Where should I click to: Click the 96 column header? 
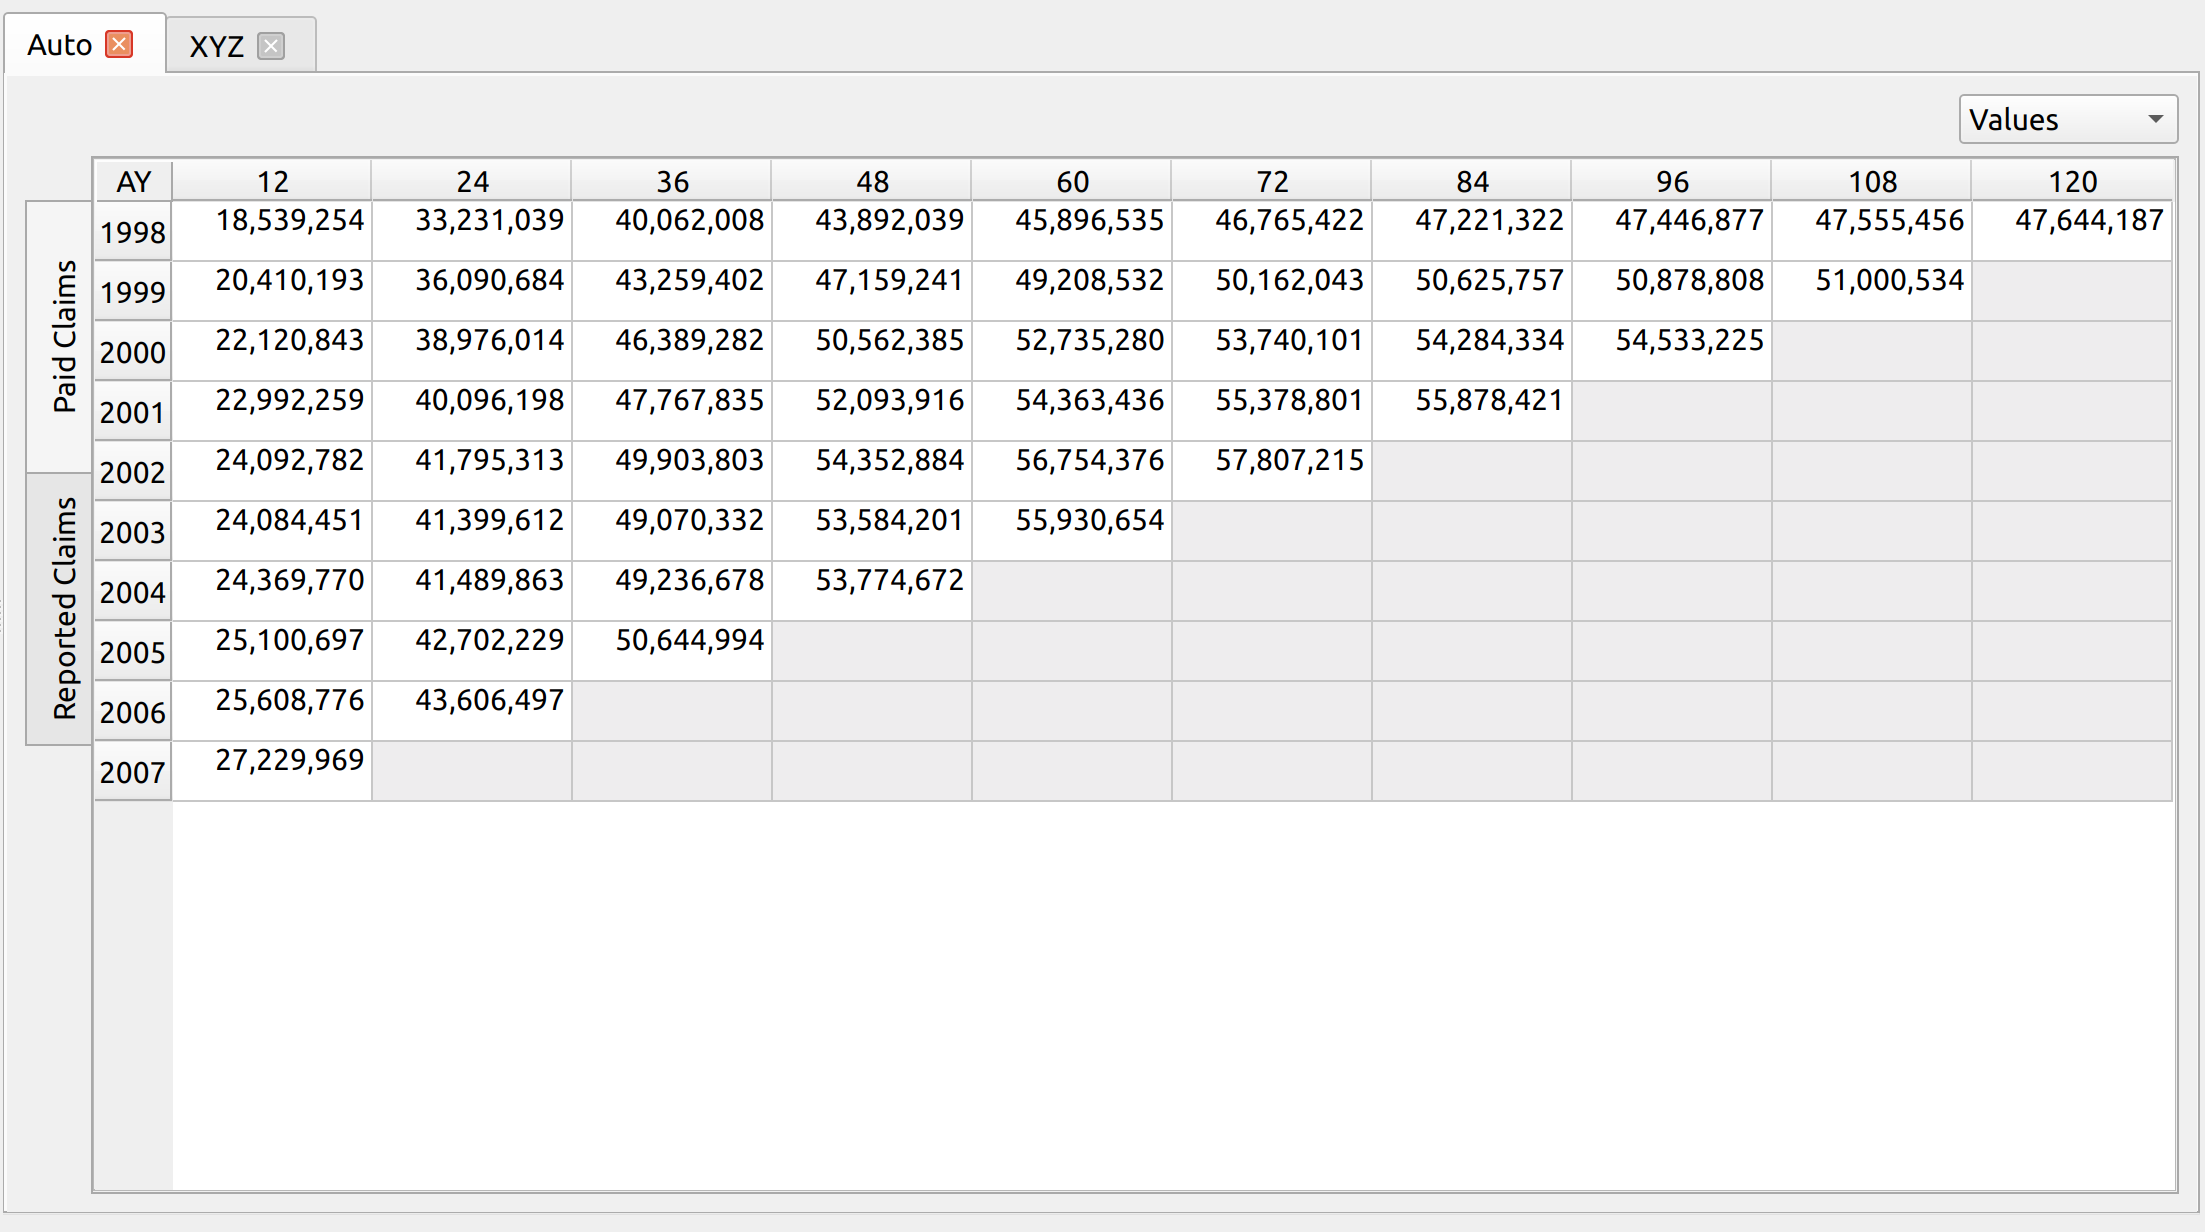click(1672, 182)
